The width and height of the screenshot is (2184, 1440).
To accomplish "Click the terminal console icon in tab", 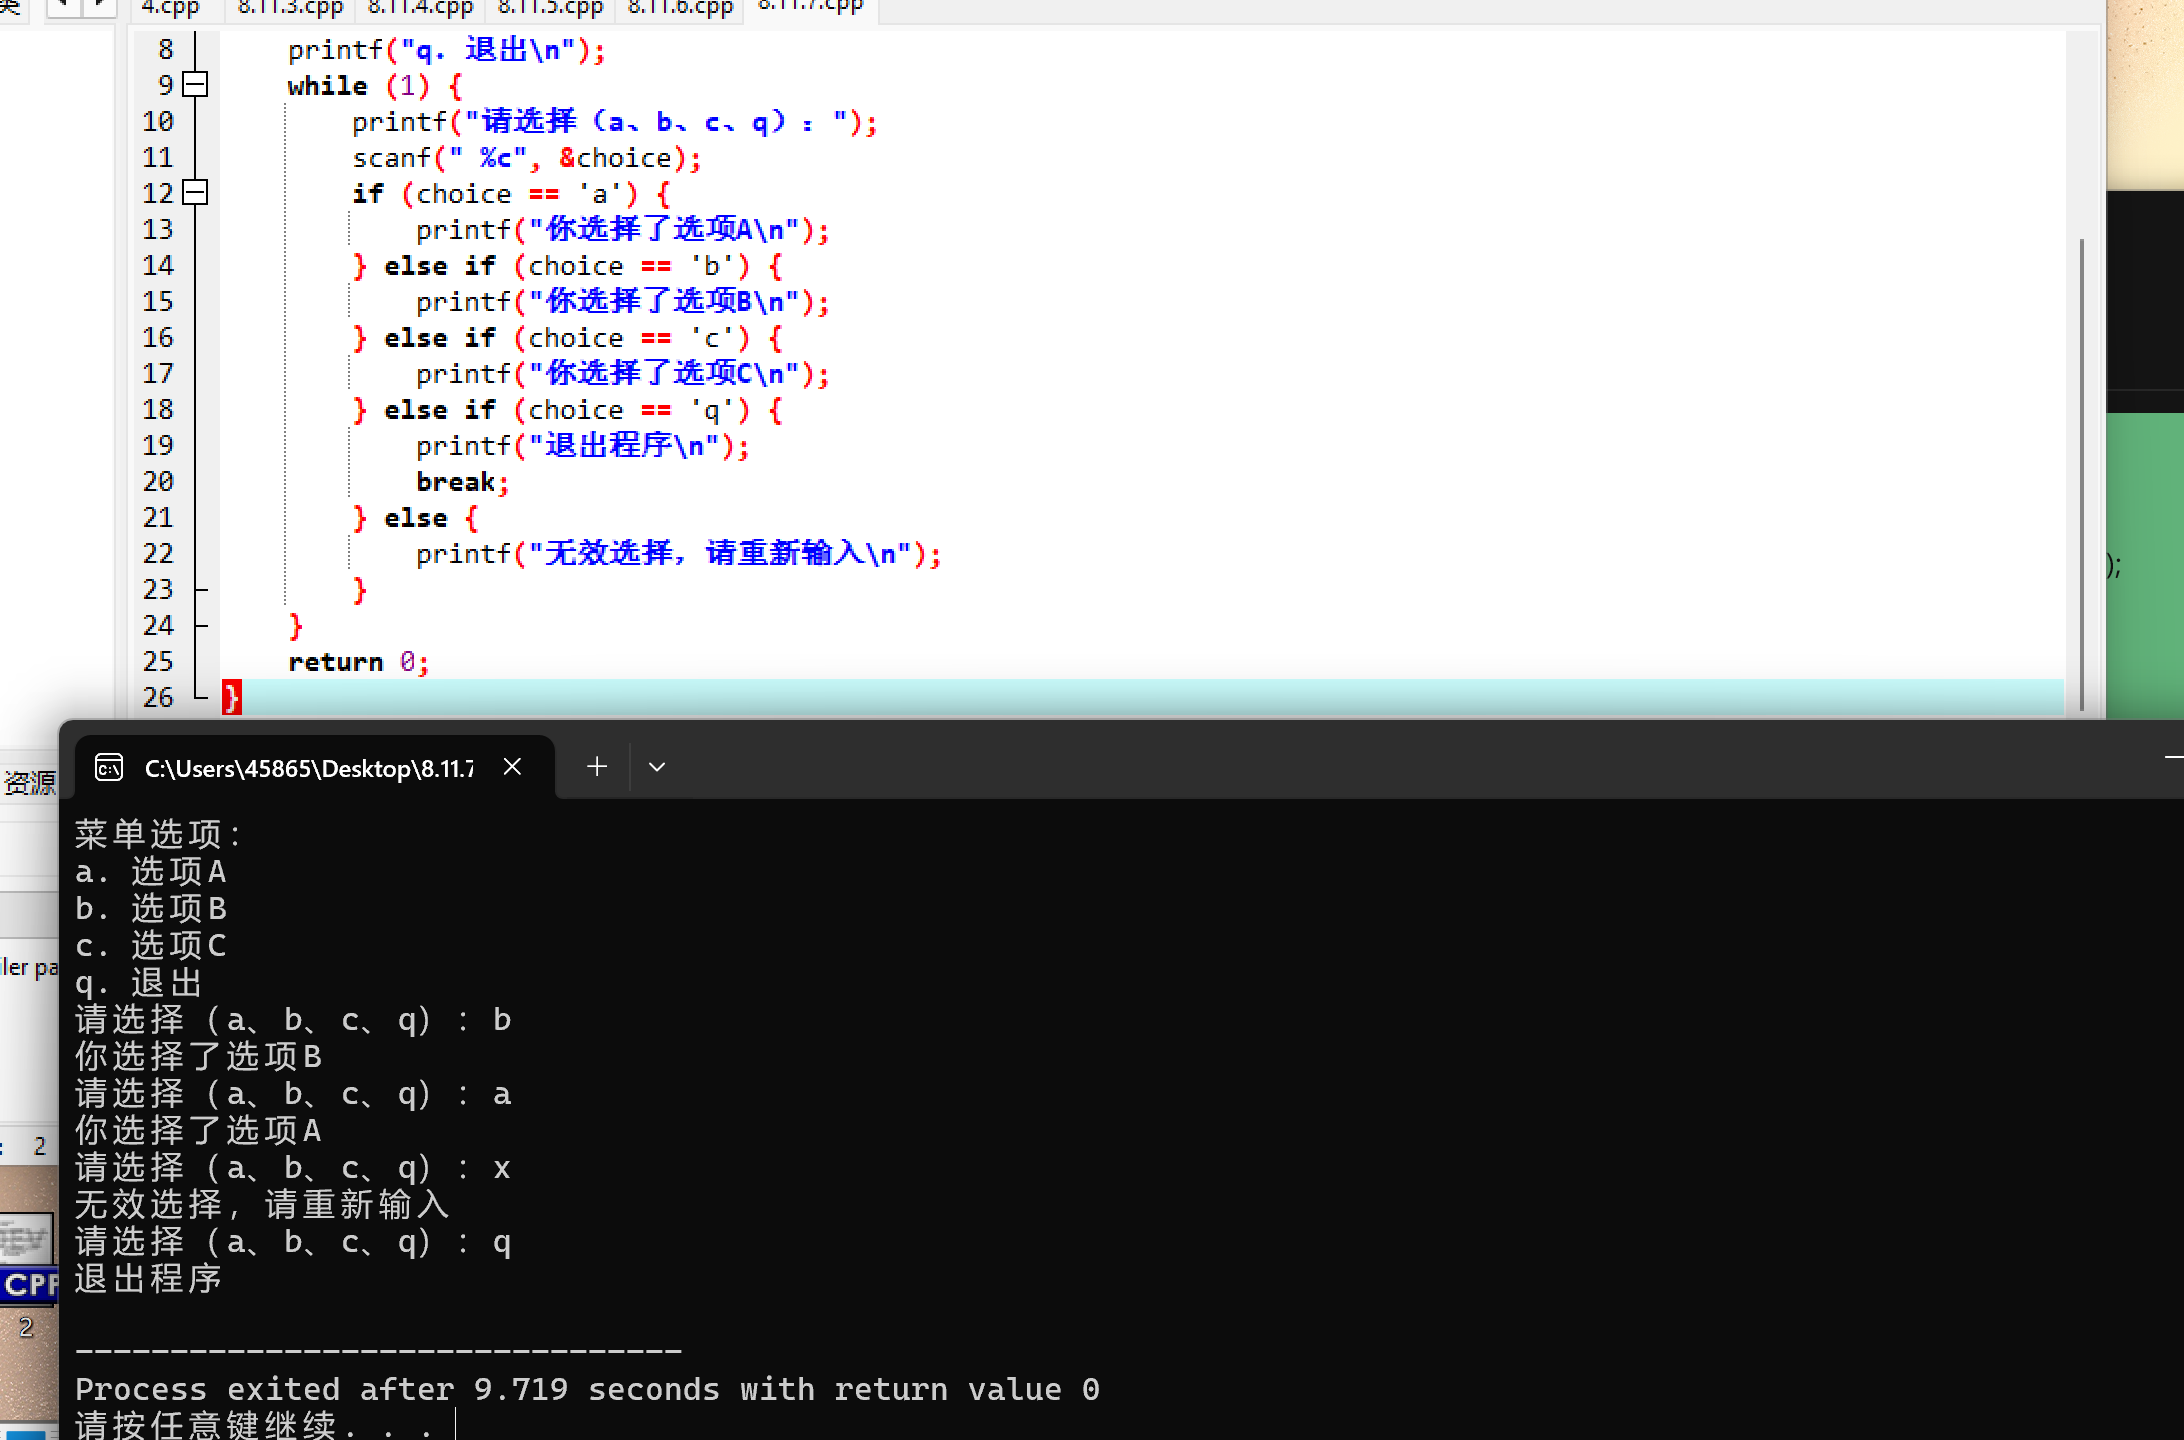I will (x=109, y=768).
